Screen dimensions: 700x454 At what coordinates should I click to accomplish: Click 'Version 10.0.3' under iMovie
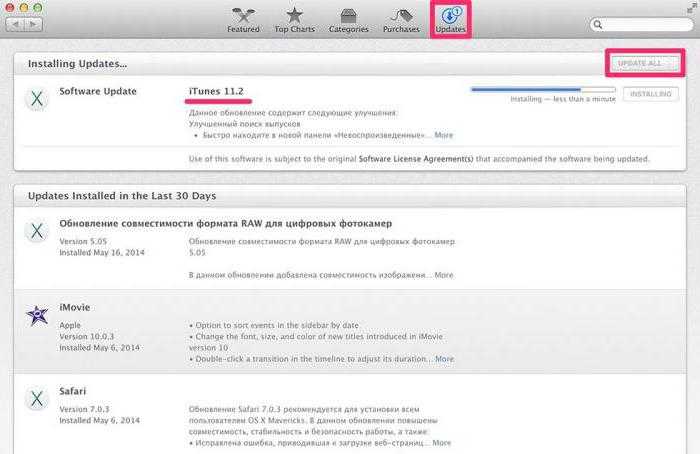(87, 336)
